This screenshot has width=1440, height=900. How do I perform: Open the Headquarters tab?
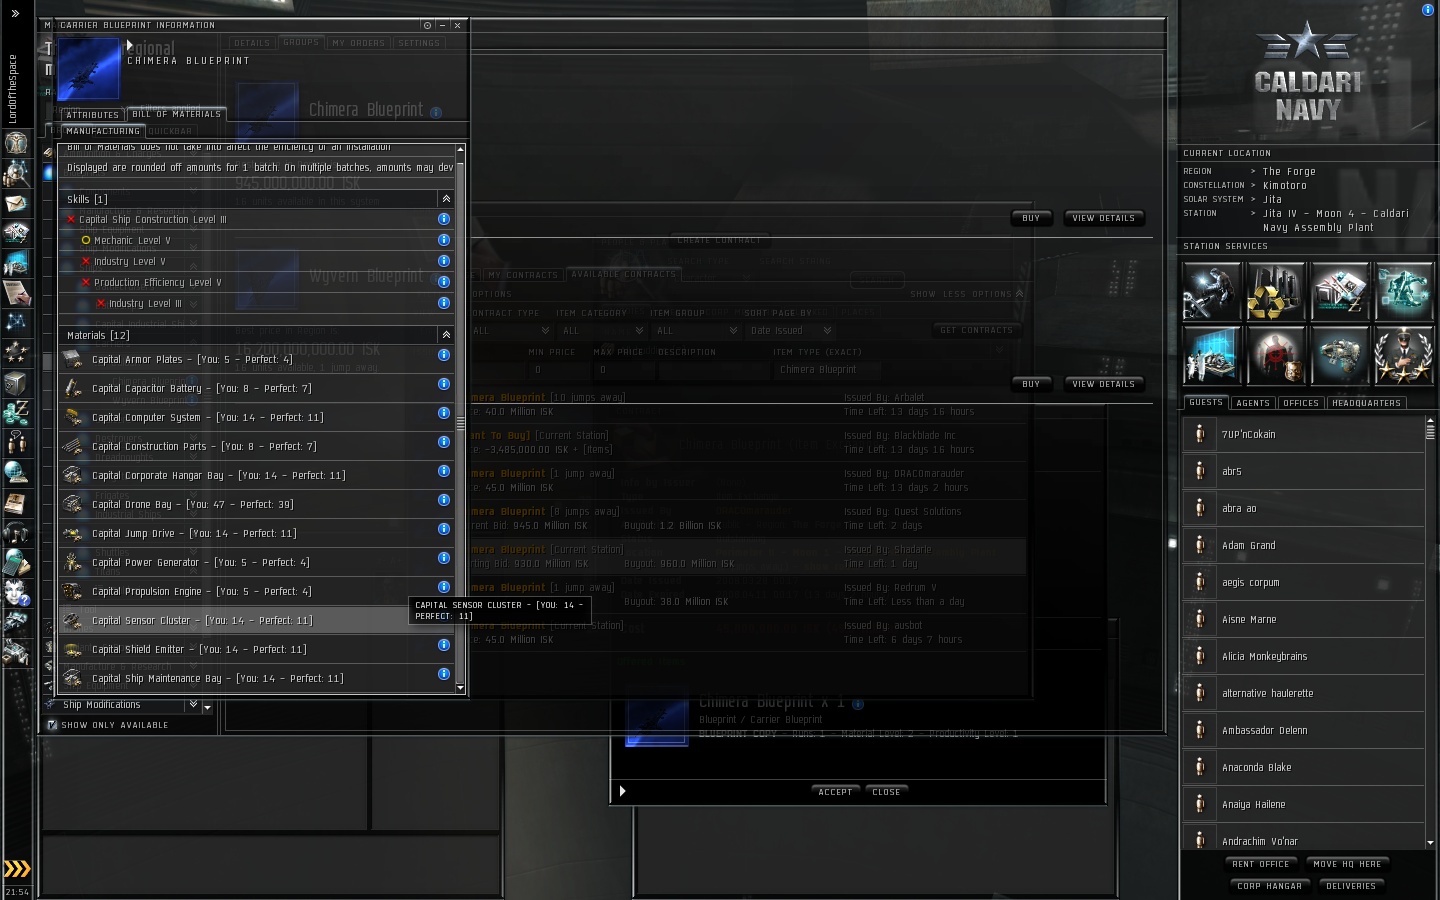tap(1367, 403)
